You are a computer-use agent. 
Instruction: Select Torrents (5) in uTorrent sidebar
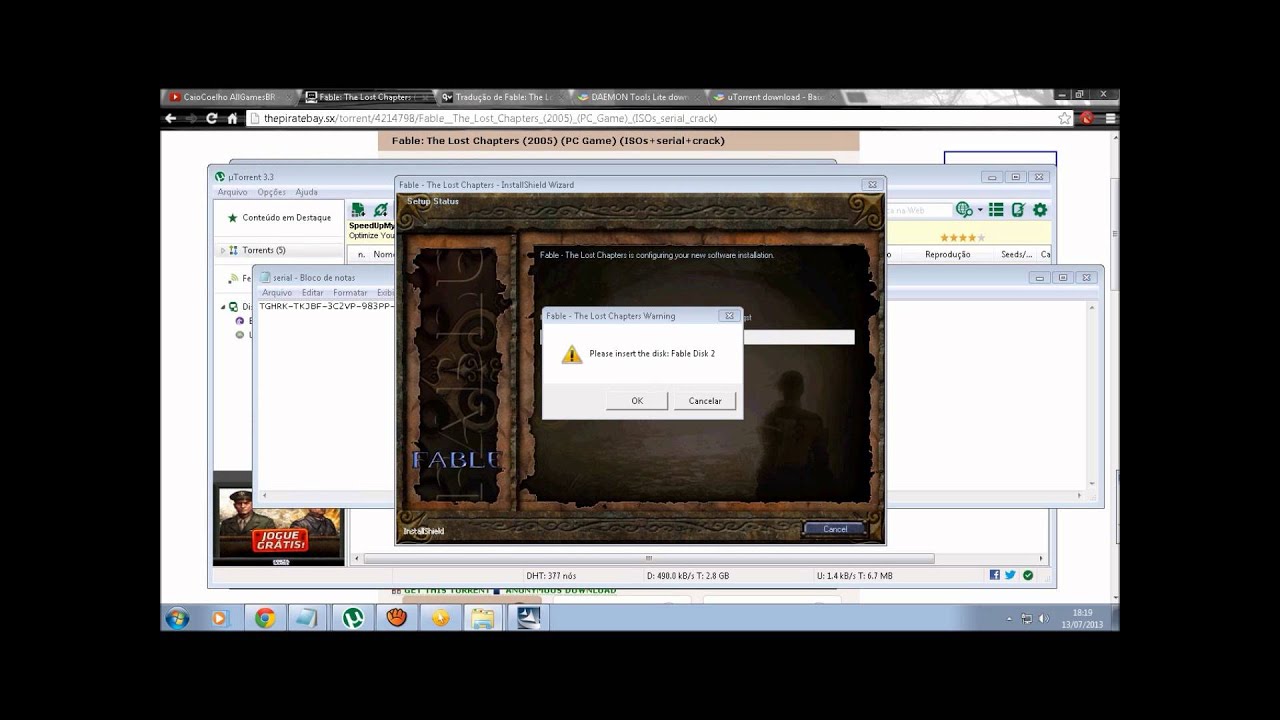point(263,250)
